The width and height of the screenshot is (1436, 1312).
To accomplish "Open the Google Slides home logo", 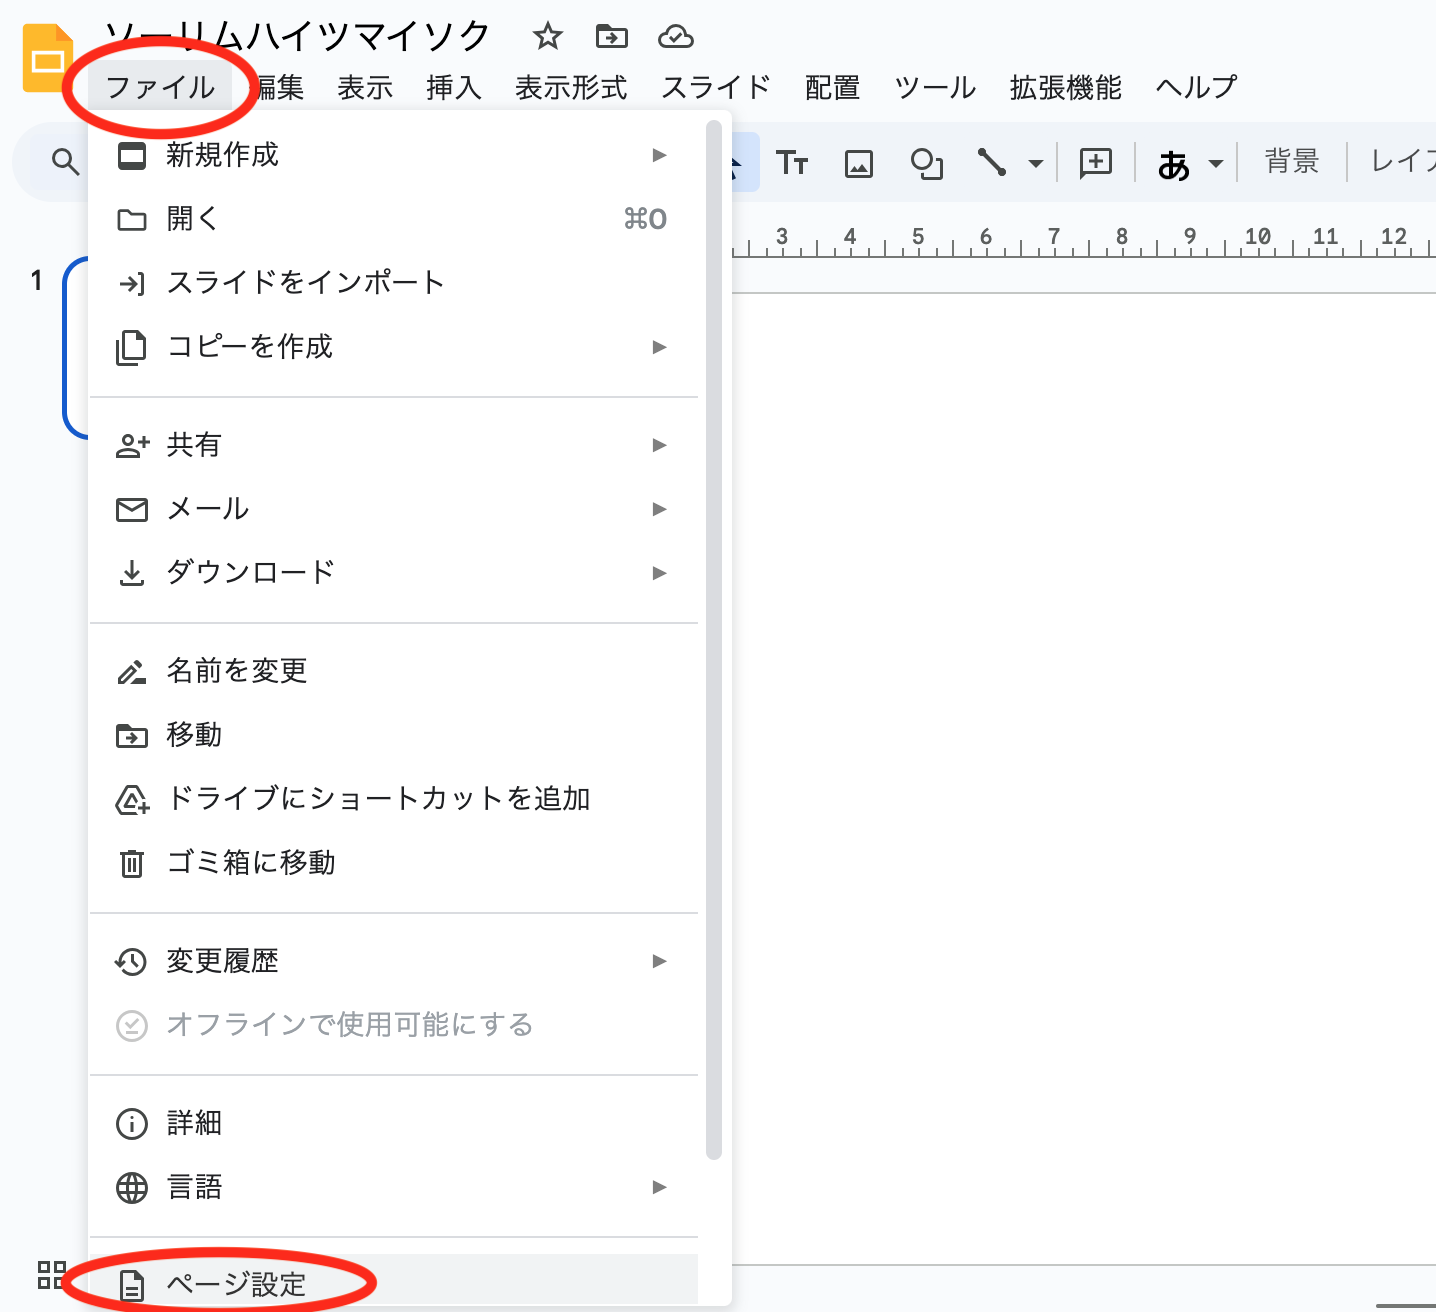I will coord(46,60).
